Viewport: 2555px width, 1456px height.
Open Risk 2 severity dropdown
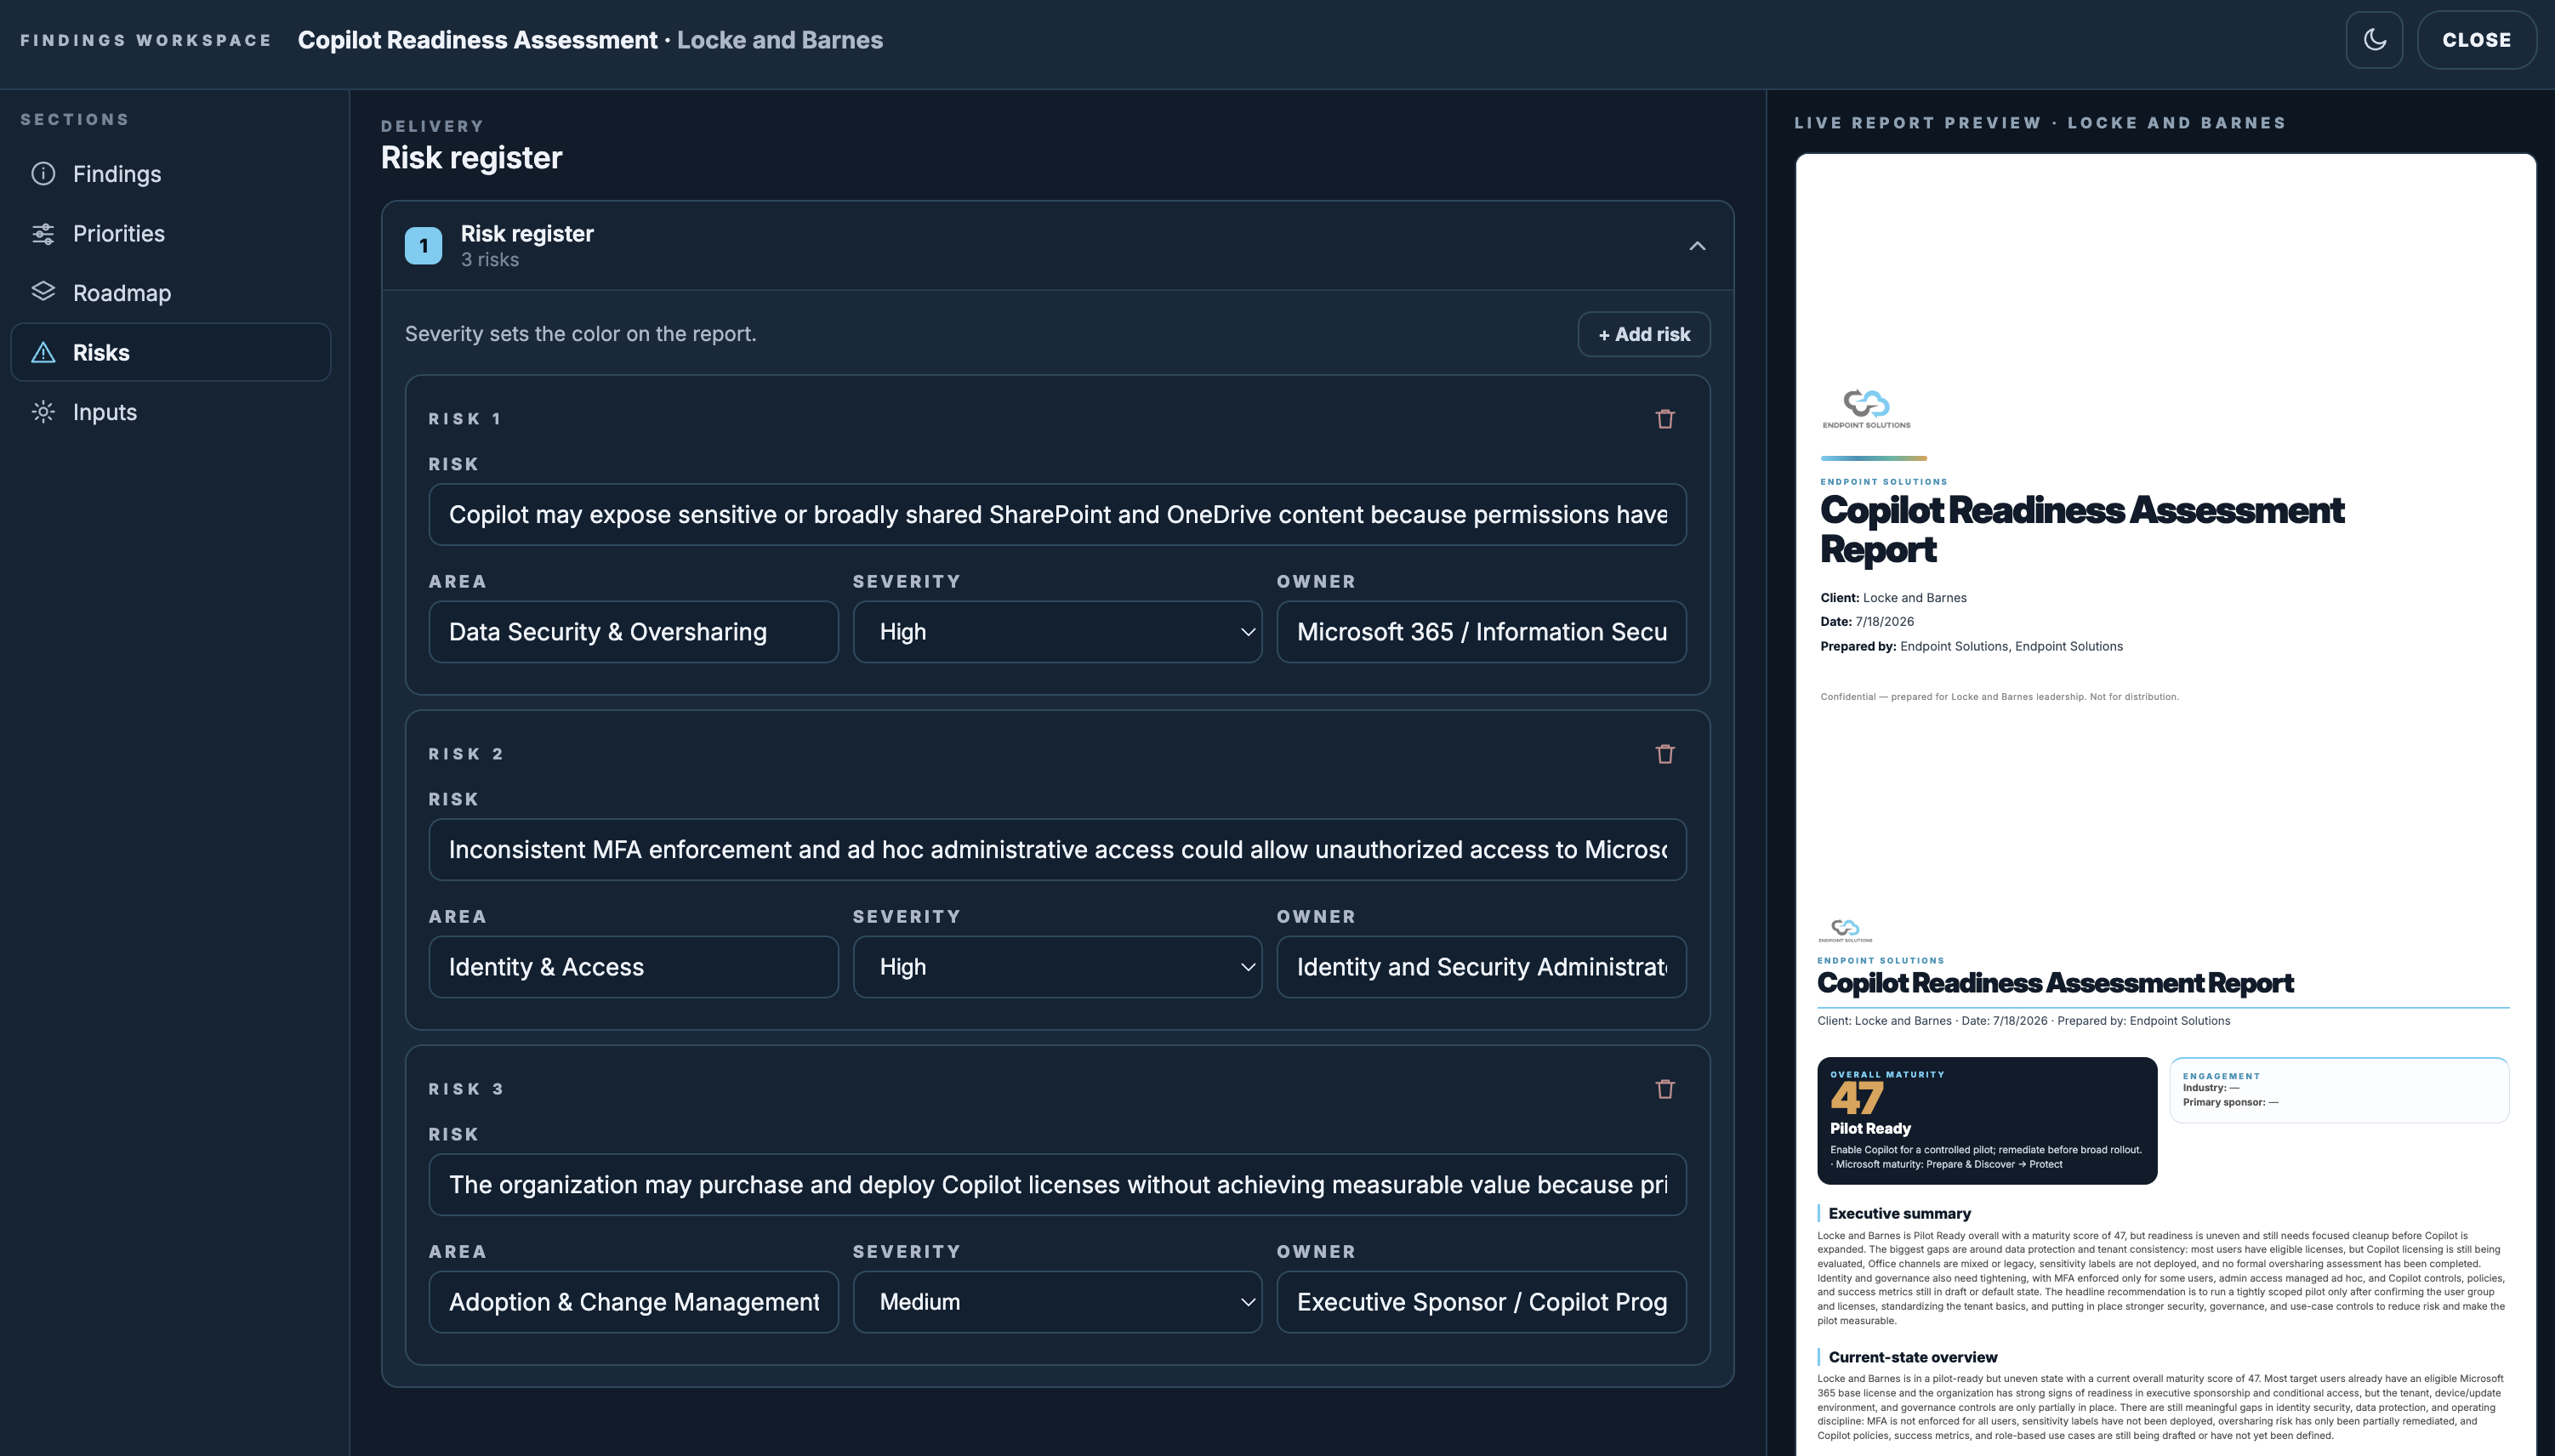1057,967
